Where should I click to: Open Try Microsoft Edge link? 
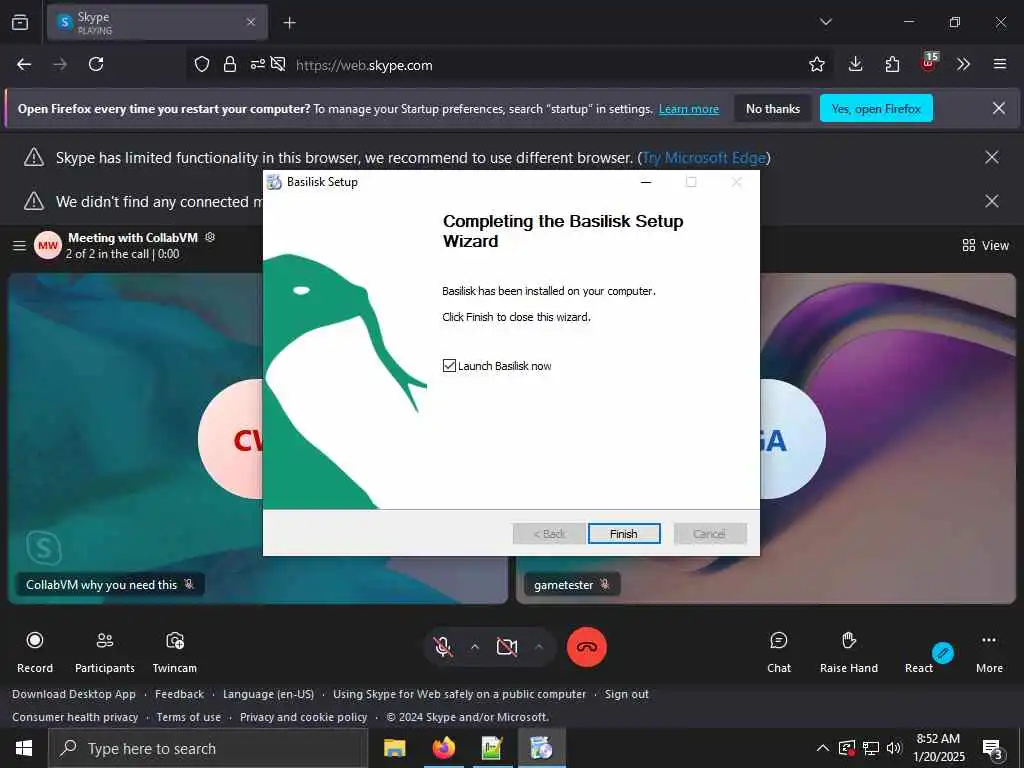click(x=704, y=157)
